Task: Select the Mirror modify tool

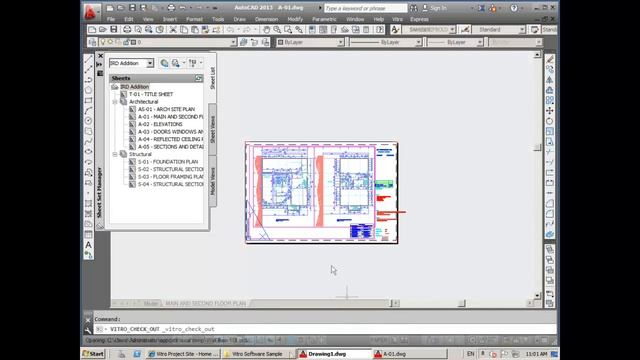Action: [x=550, y=80]
